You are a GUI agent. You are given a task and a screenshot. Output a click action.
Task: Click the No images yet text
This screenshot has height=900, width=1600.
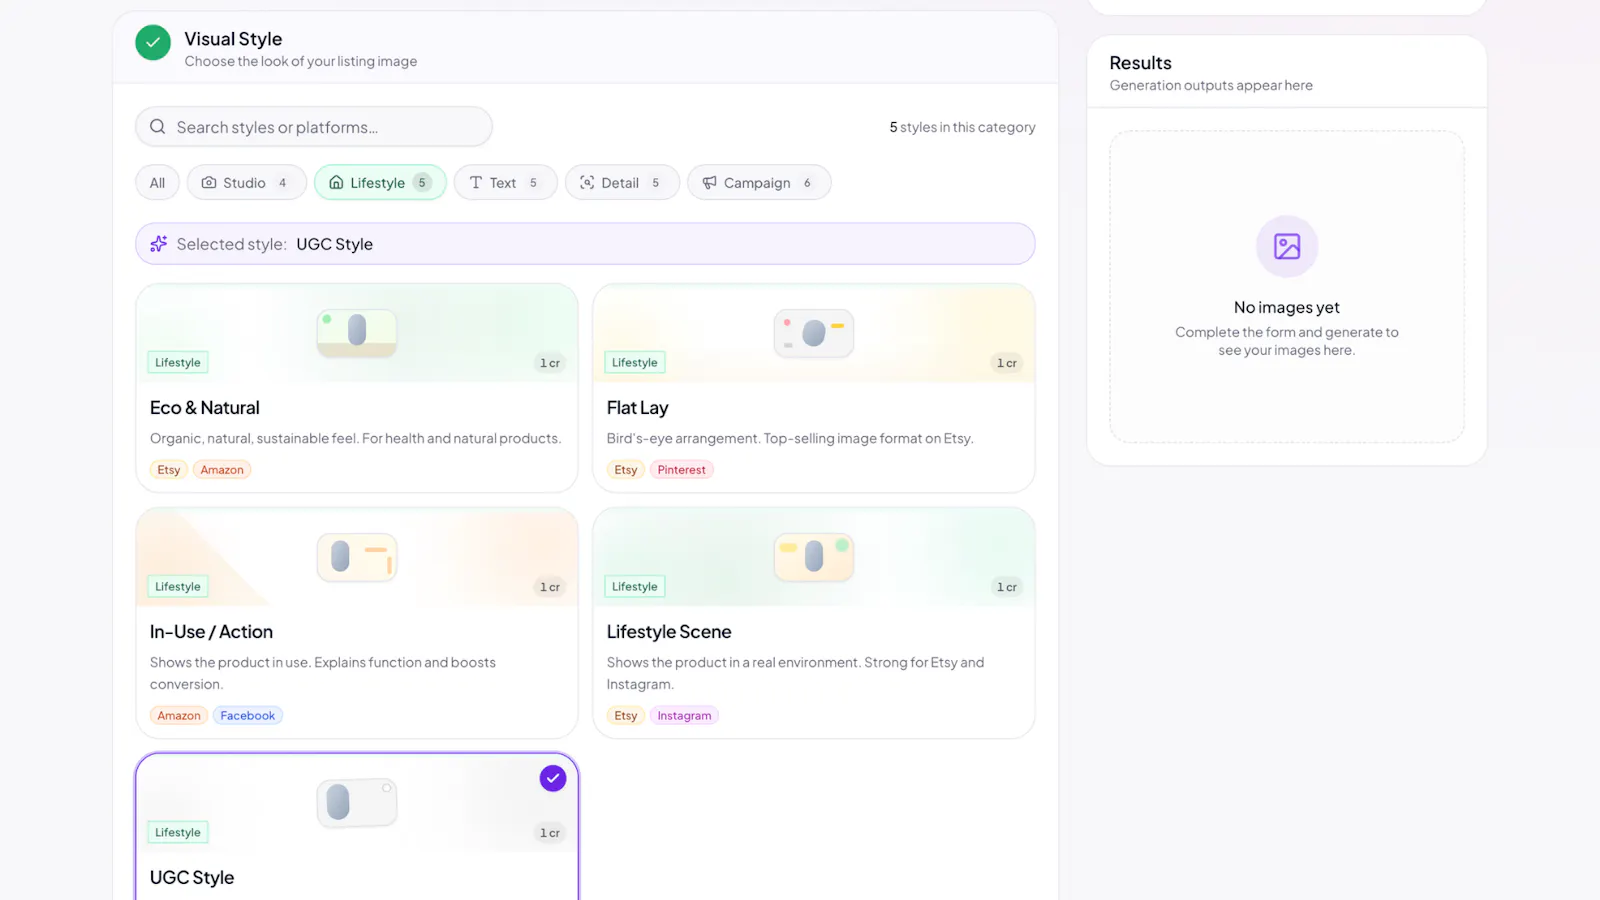pos(1287,308)
